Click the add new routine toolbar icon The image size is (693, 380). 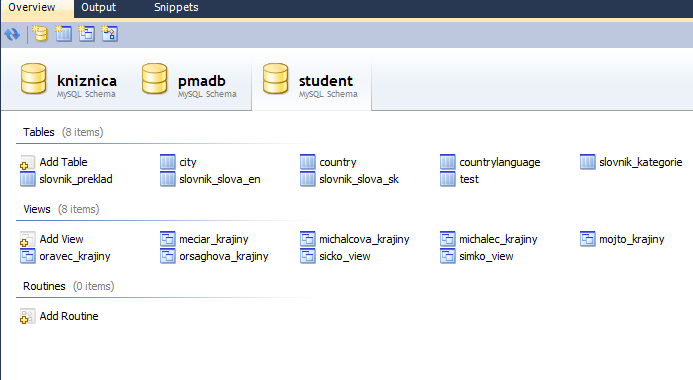pos(109,34)
